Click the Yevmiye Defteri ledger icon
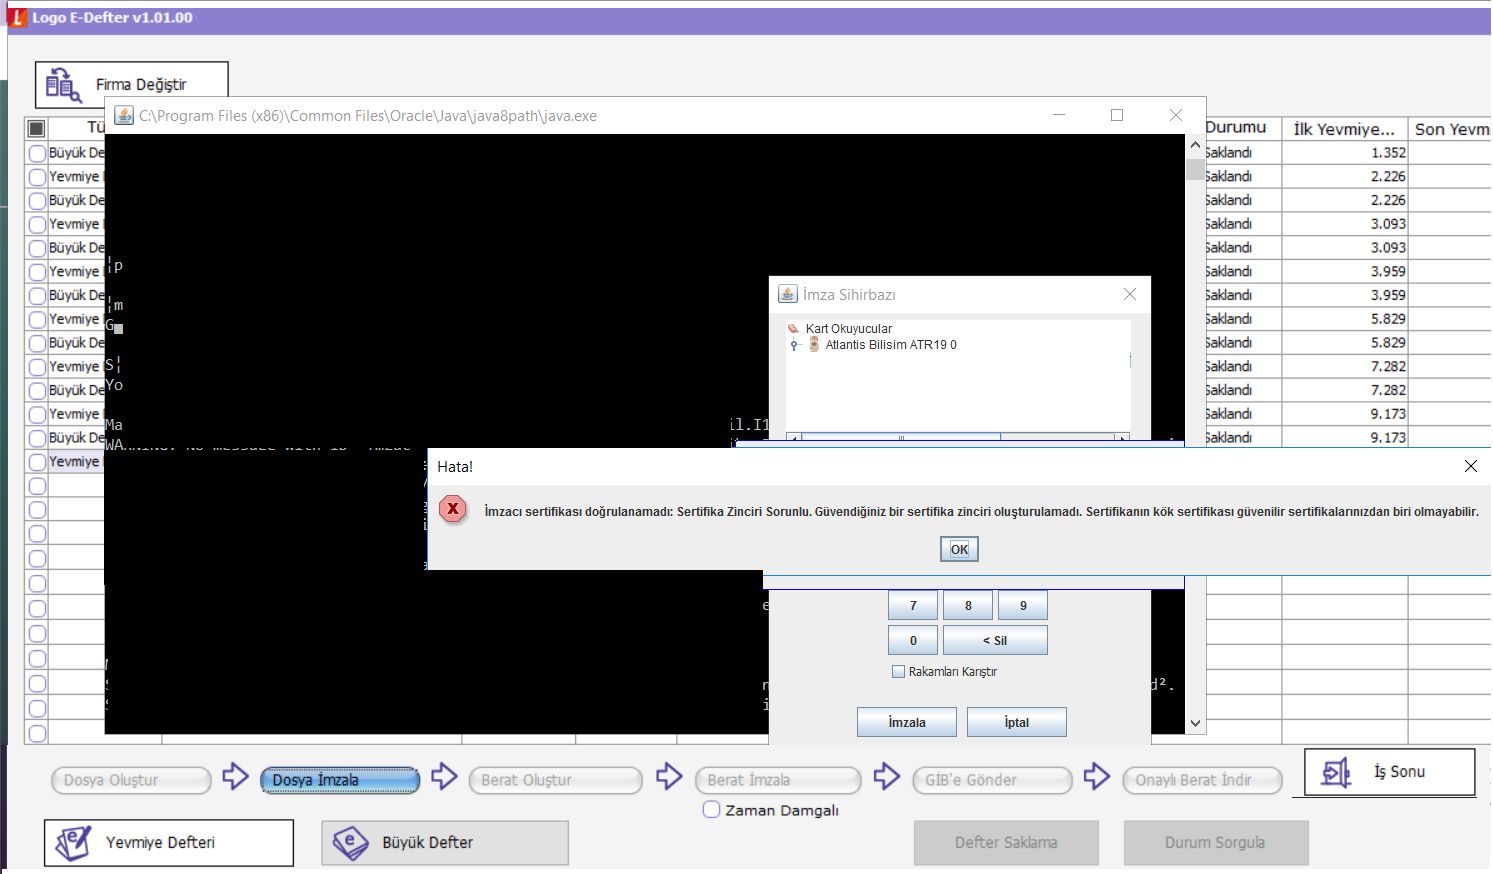 (x=73, y=843)
